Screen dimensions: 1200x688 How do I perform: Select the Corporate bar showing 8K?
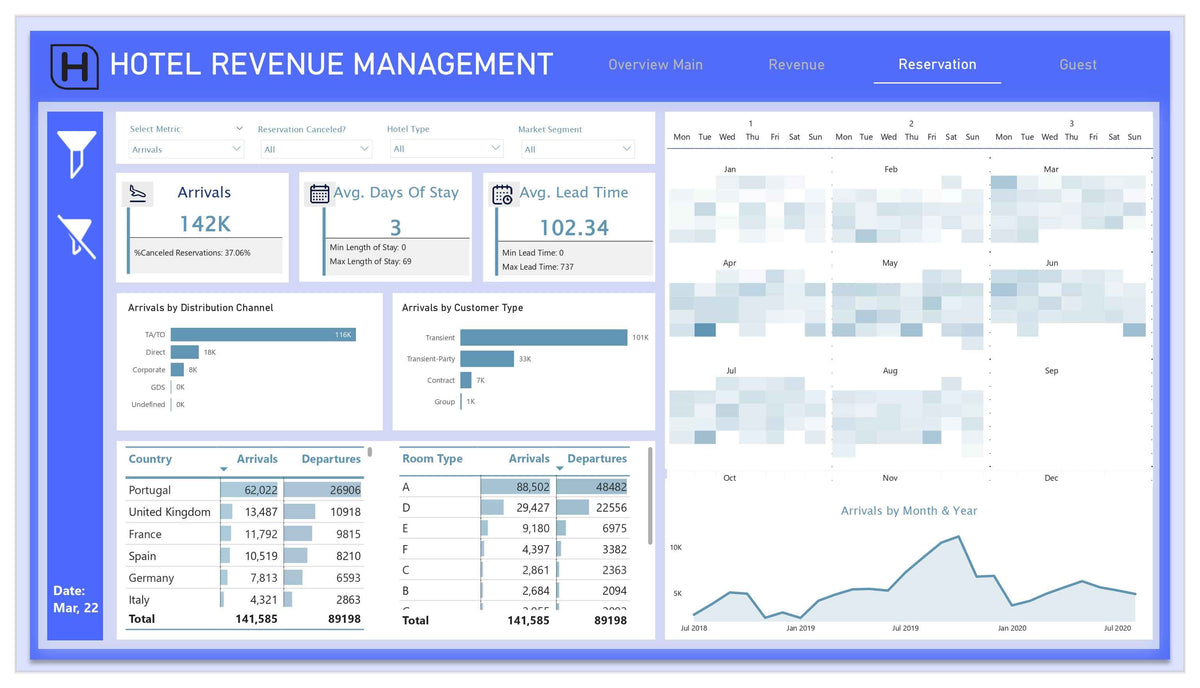177,370
